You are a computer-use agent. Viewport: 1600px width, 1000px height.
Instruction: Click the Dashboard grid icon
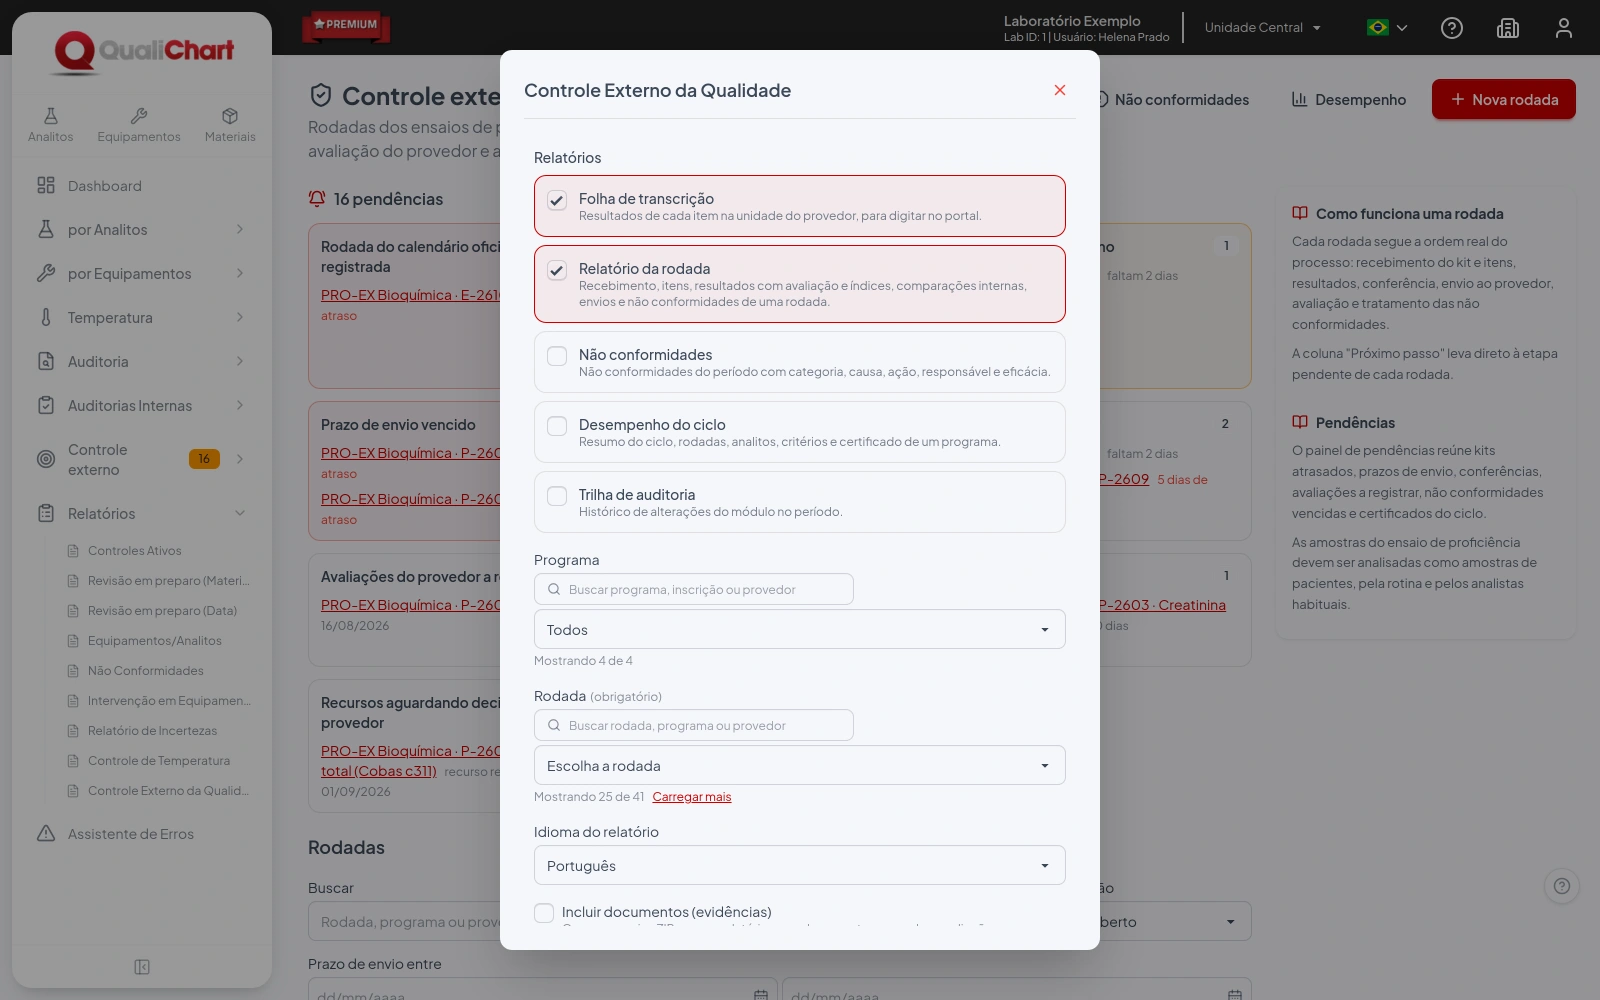[46, 185]
